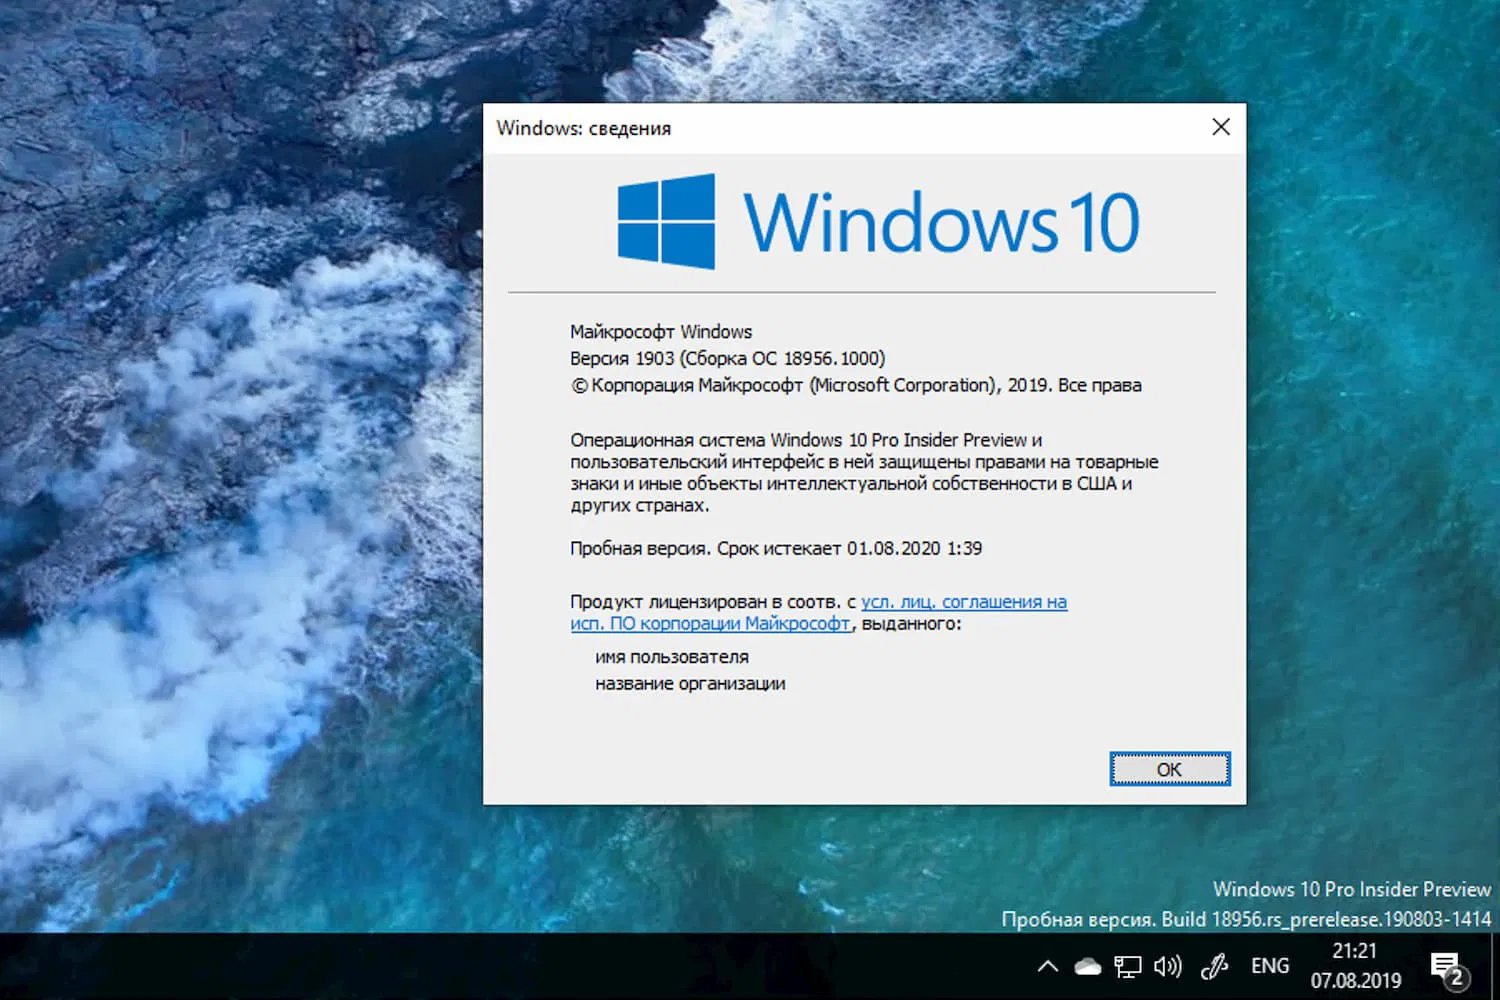Screen dimensions: 1500x1000
Task: Select the 'Пробная версия' expiration text
Action: (775, 548)
